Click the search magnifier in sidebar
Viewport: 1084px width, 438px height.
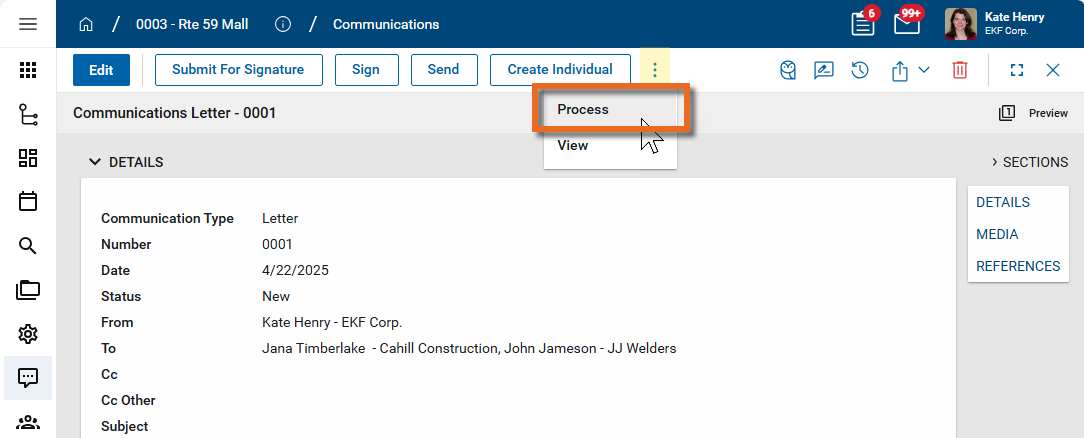pos(28,246)
